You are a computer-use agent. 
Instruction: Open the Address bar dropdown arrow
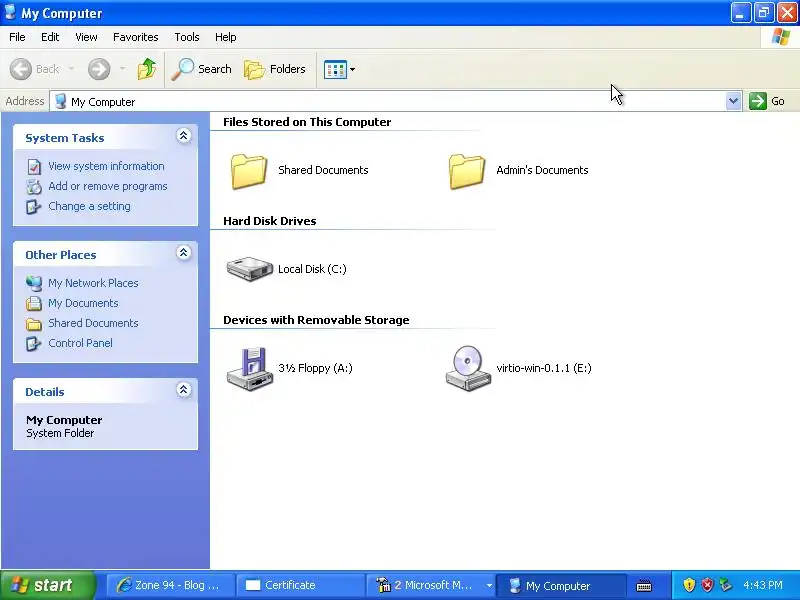(734, 101)
